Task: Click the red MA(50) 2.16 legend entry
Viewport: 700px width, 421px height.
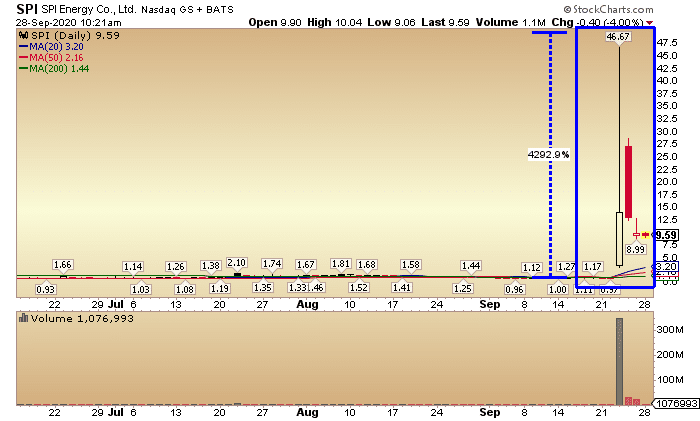Action: coord(51,58)
